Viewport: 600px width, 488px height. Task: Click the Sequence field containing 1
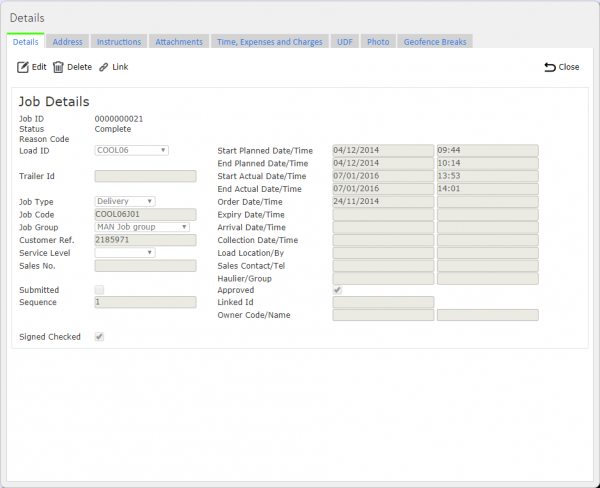pos(145,302)
